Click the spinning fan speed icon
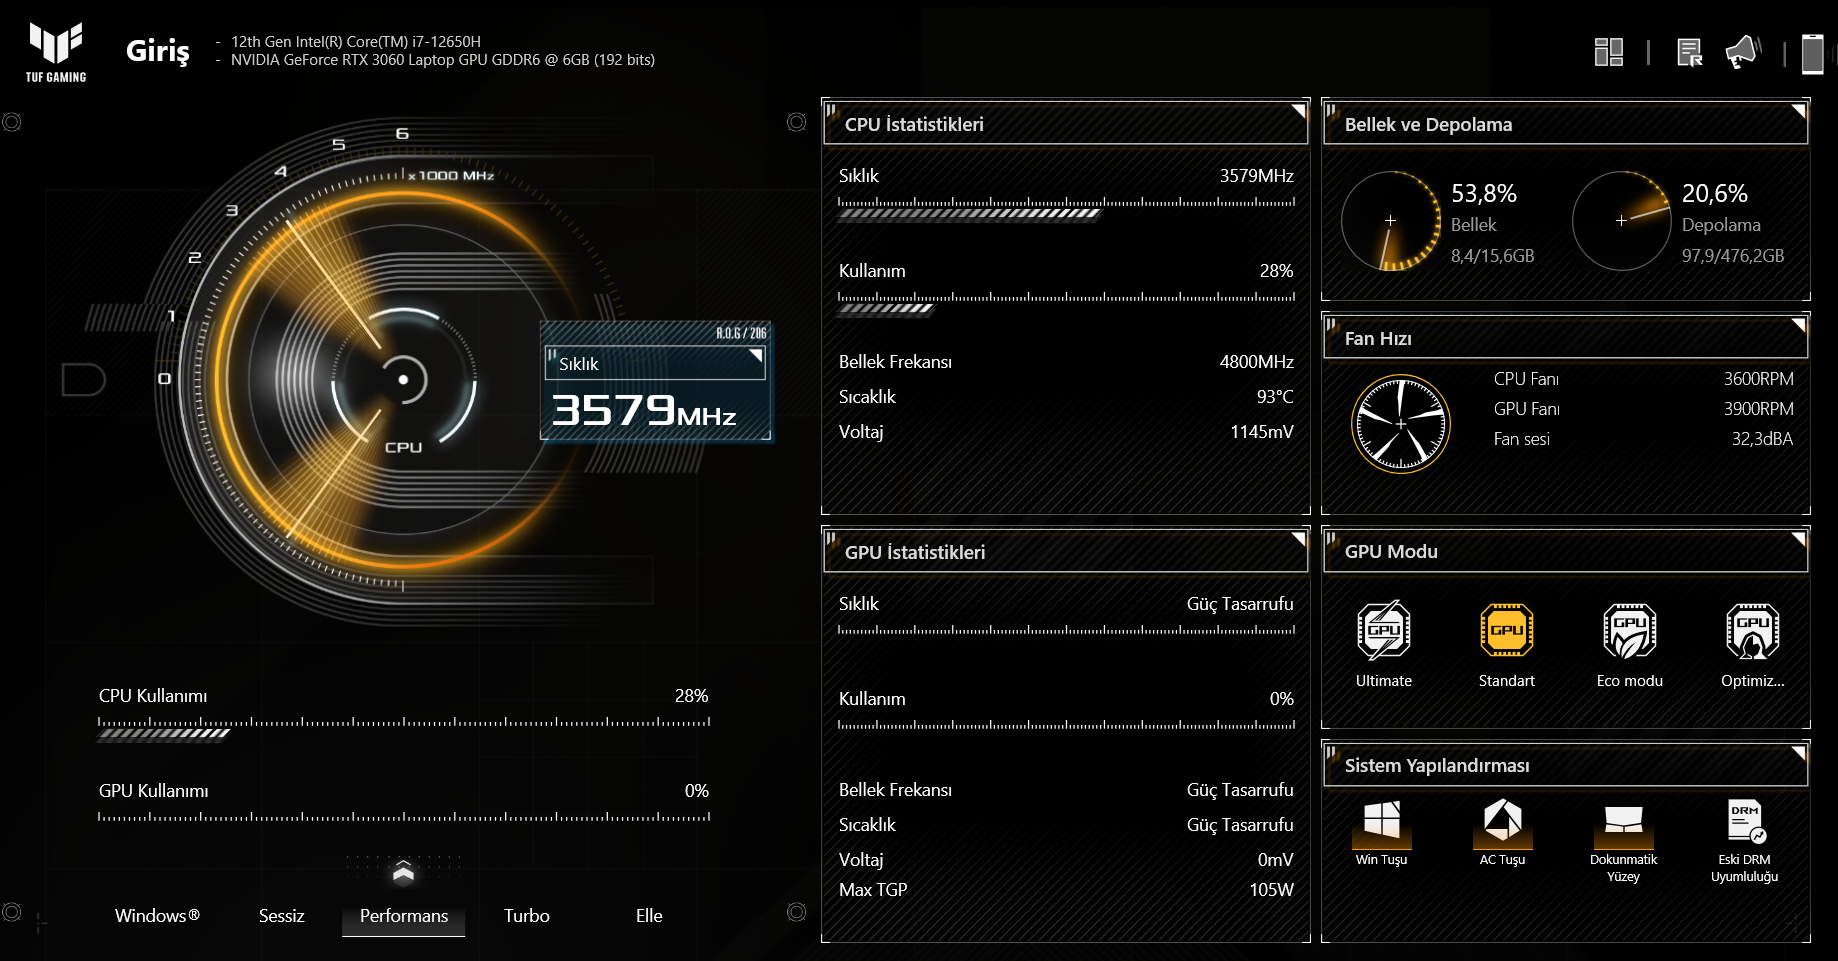This screenshot has width=1838, height=961. (1401, 424)
